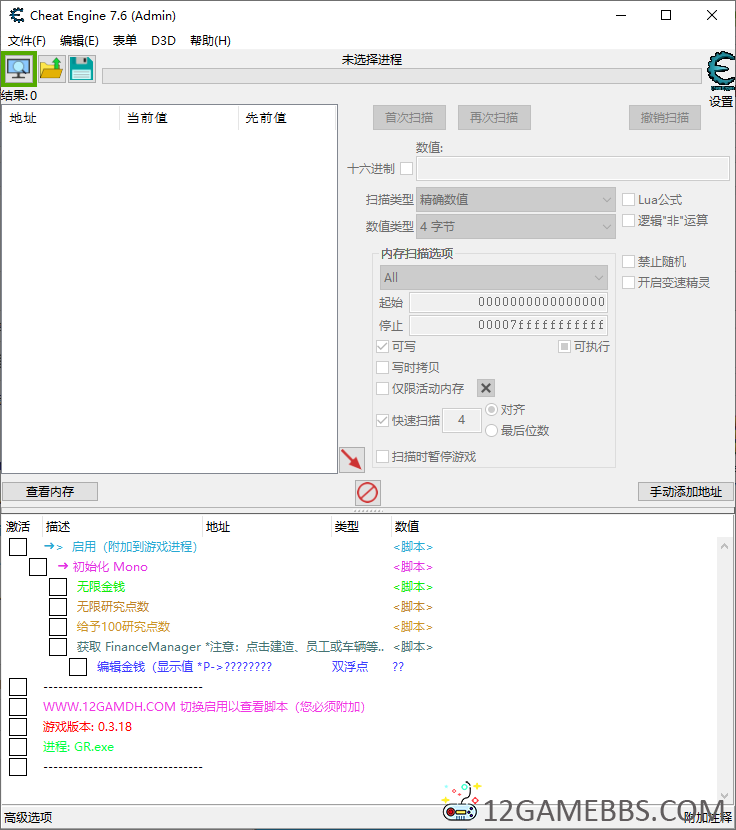Activate checkbox for 进程: GR.exe
Image resolution: width=736 pixels, height=830 pixels.
click(x=18, y=747)
